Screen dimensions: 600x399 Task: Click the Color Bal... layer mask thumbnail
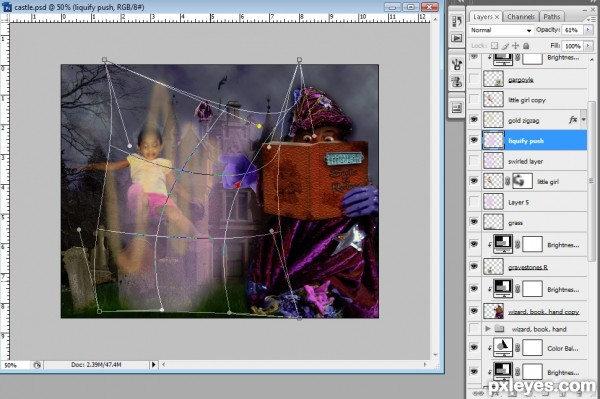coord(532,348)
